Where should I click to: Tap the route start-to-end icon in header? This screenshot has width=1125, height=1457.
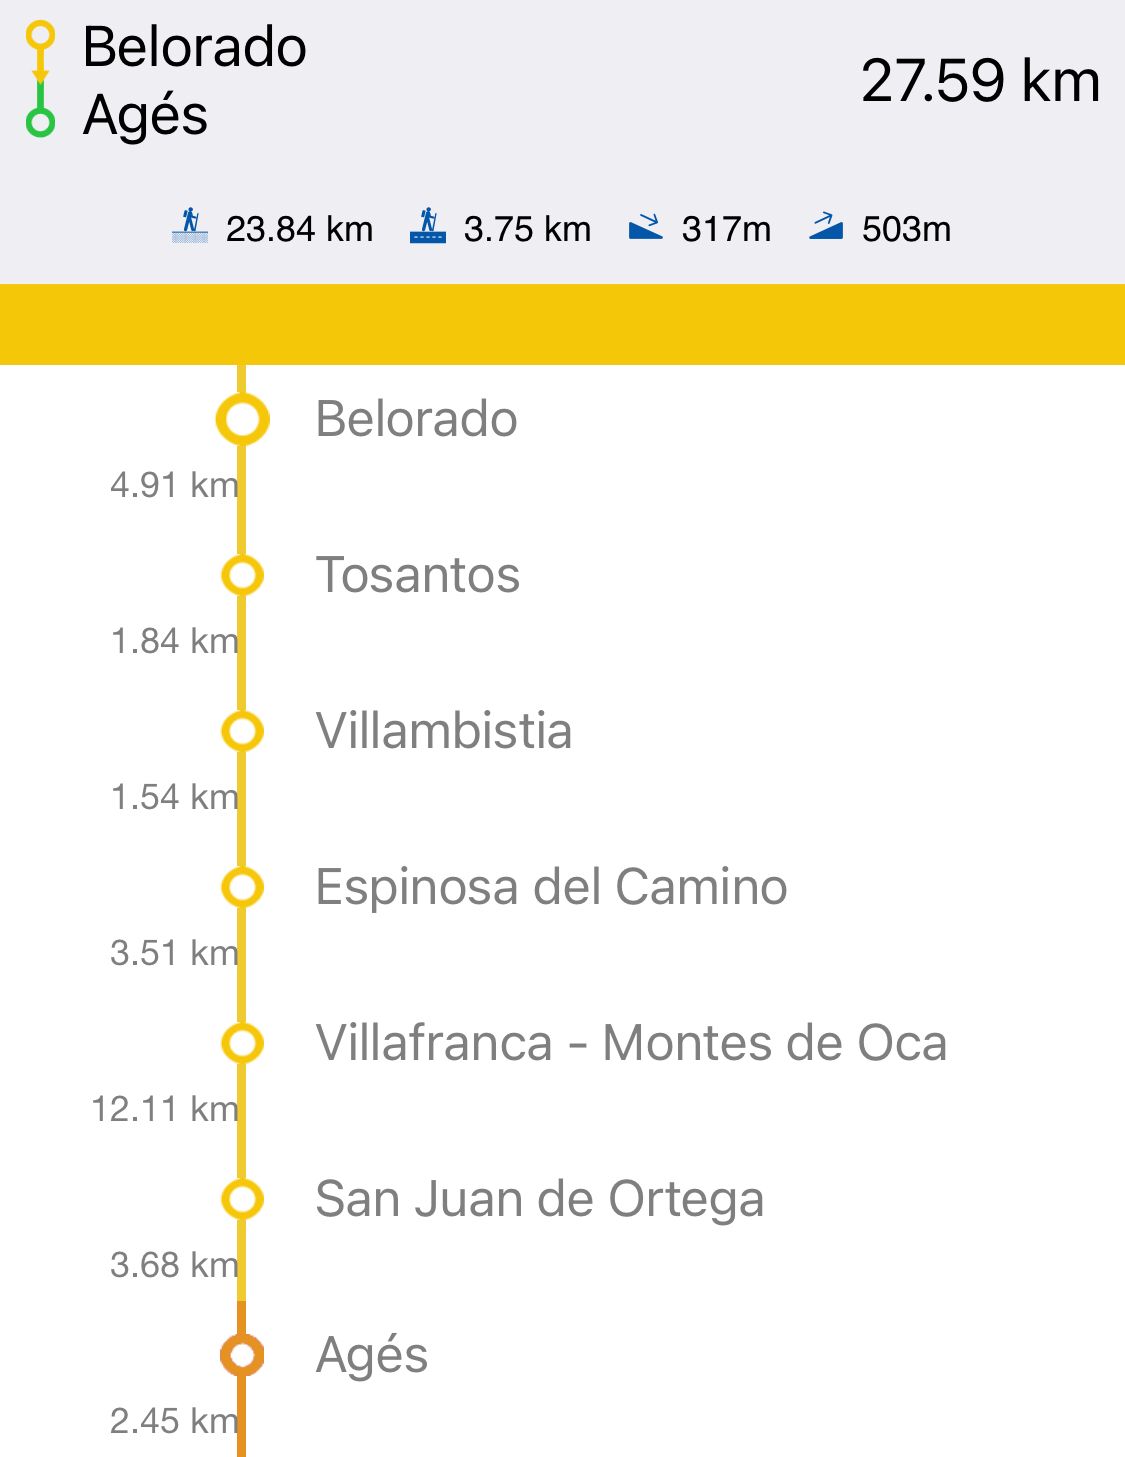40,80
